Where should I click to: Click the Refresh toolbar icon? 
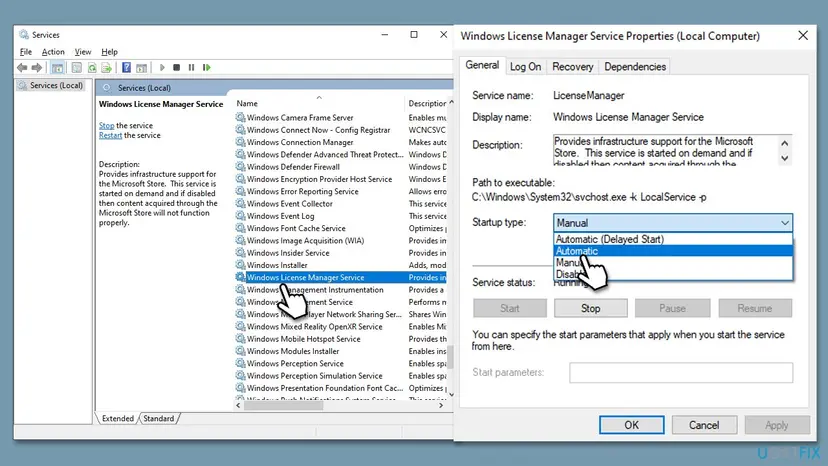(92, 68)
